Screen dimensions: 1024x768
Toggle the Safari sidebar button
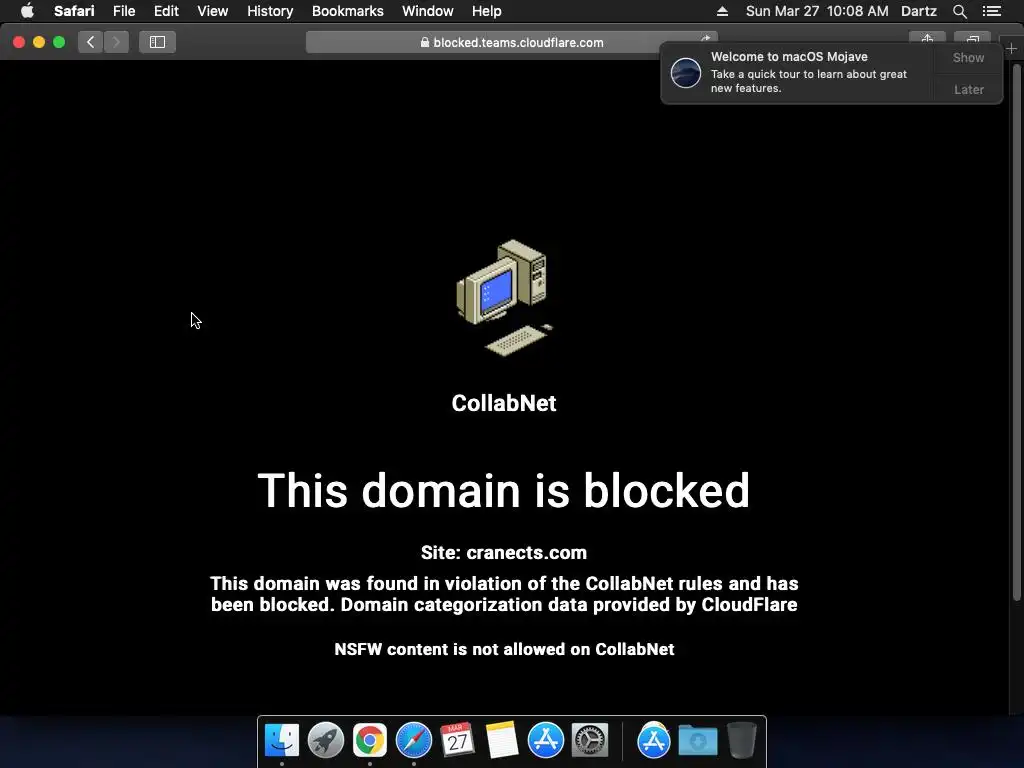pos(157,42)
